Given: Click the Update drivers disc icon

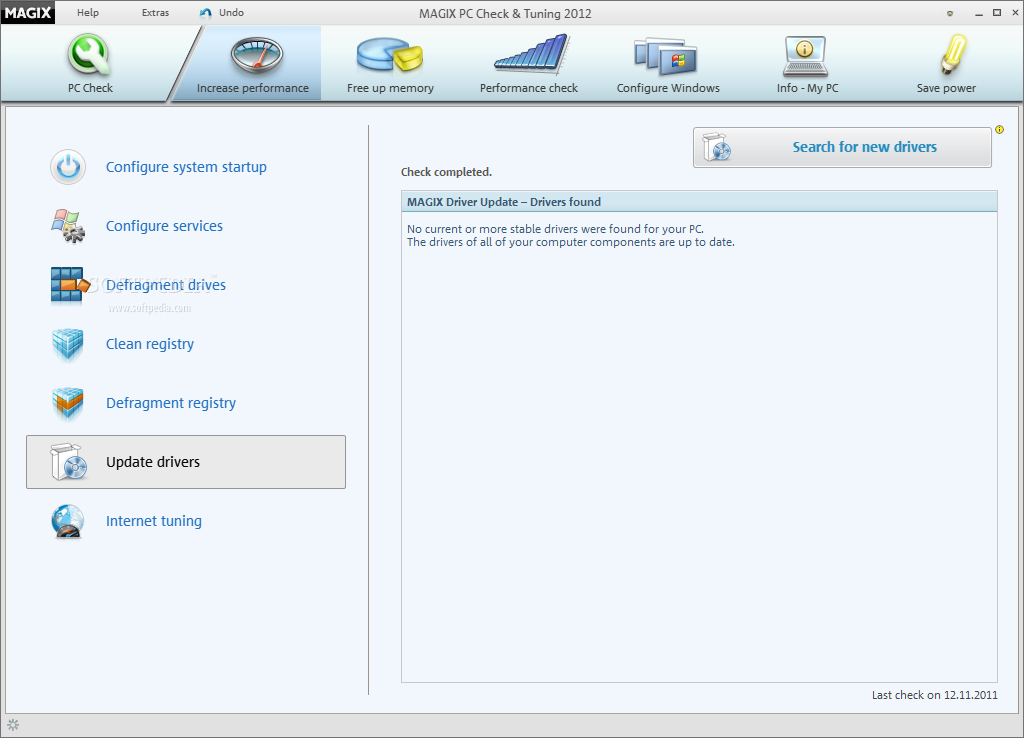Looking at the screenshot, I should click(x=69, y=462).
